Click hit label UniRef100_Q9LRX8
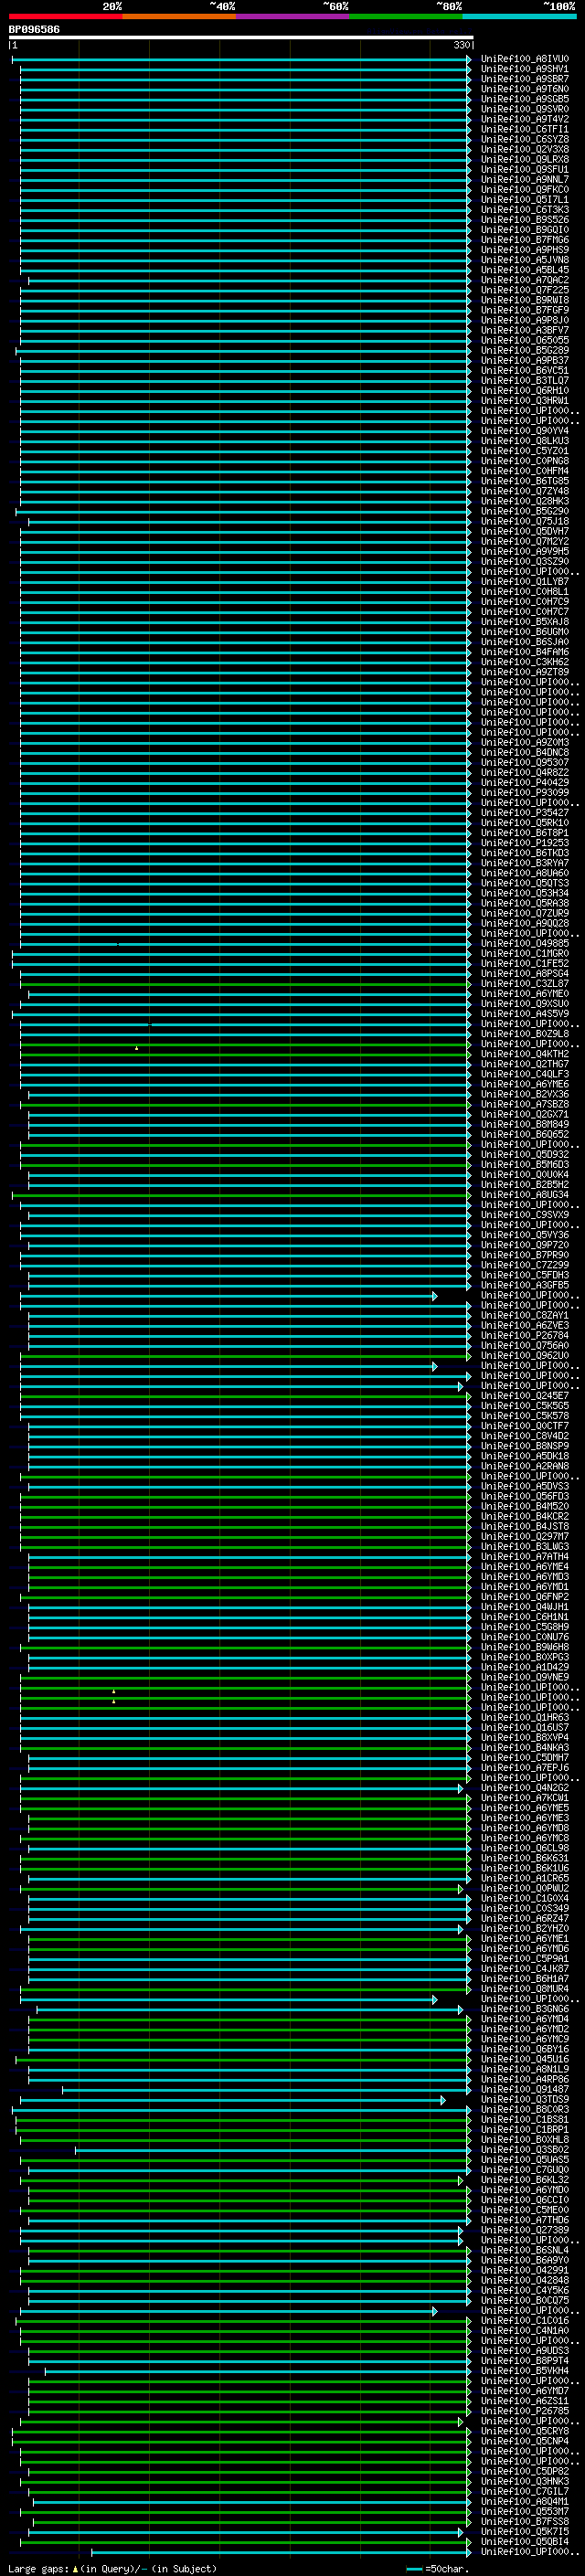The height and width of the screenshot is (2576, 585). click(x=525, y=159)
